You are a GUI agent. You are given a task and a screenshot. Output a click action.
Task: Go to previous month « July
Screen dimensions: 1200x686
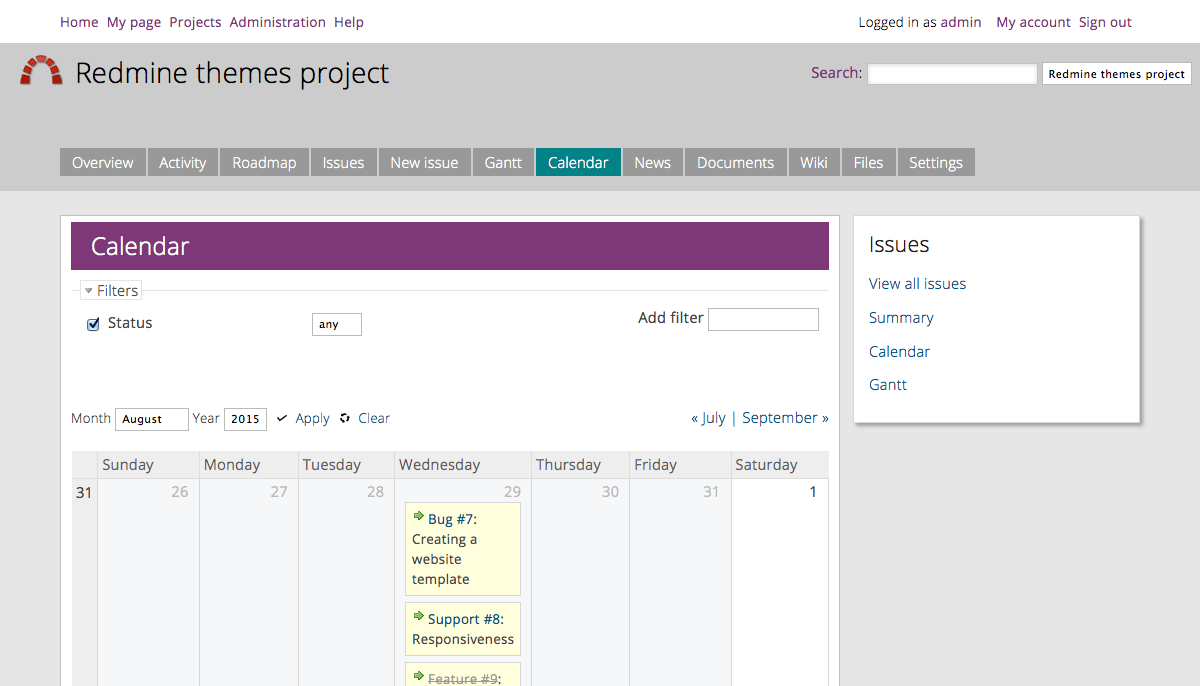(708, 418)
